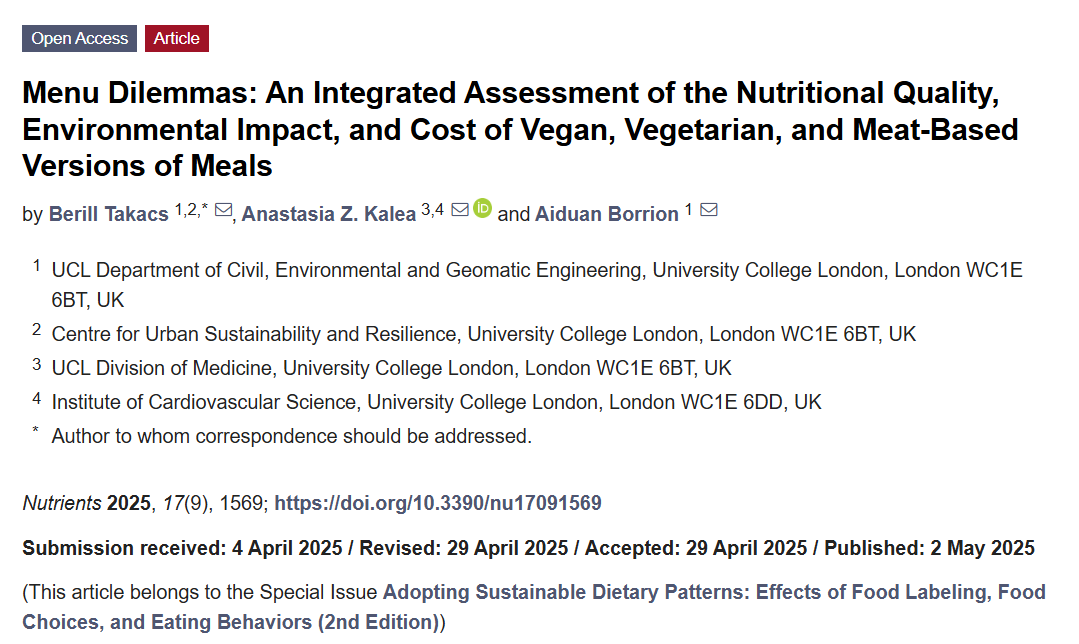Click the Submission received: 4 April 2025 text
This screenshot has height=644, width=1079.
[x=182, y=548]
